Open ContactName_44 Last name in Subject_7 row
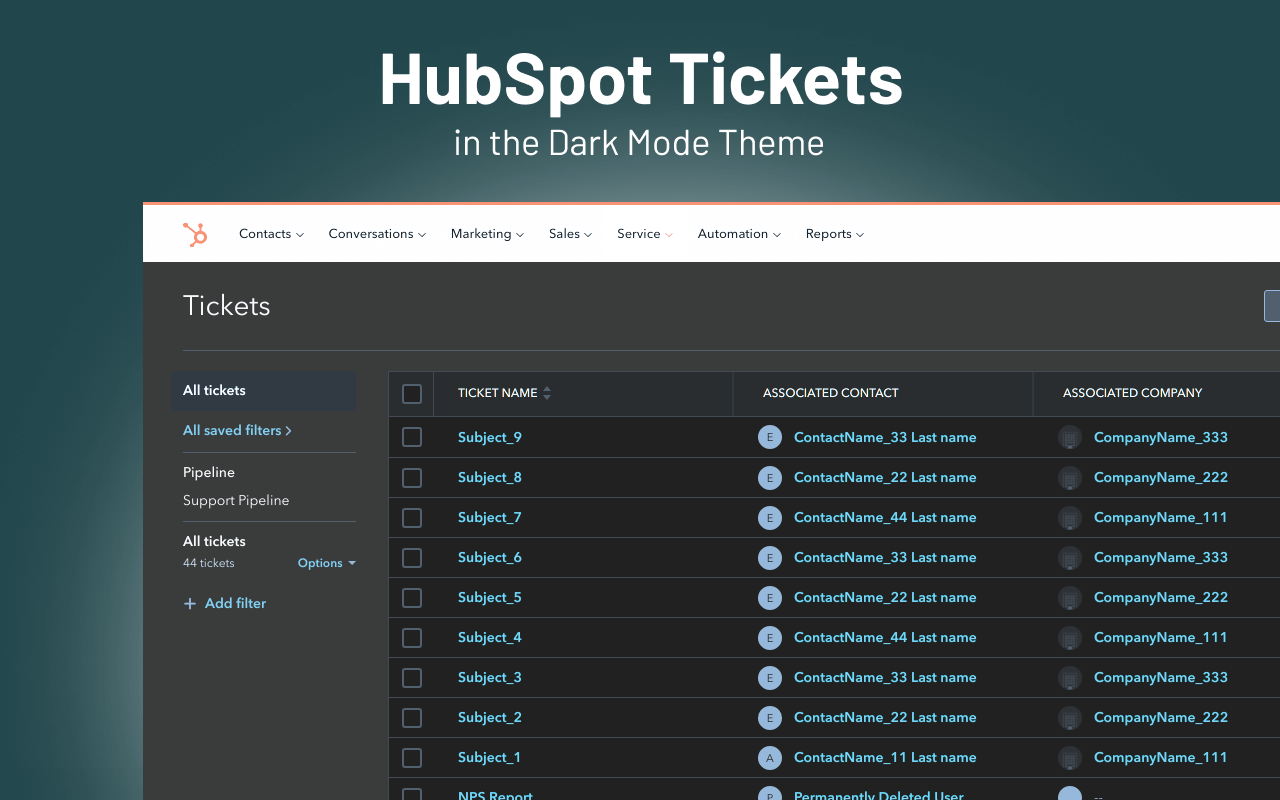The image size is (1280, 800). (885, 517)
